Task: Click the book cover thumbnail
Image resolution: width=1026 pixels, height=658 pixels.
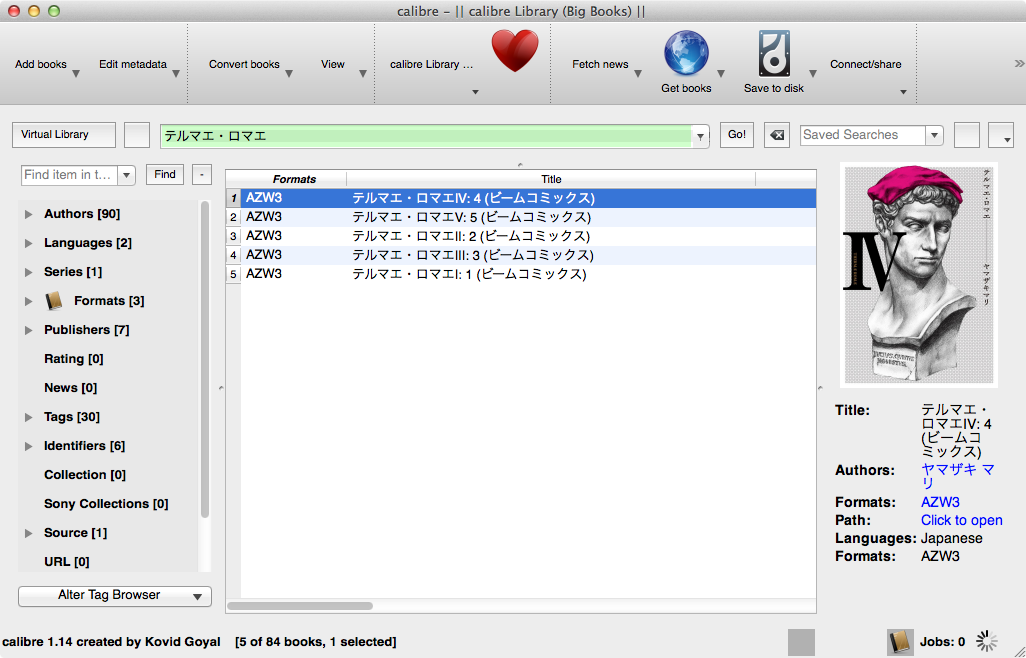Action: tap(919, 275)
